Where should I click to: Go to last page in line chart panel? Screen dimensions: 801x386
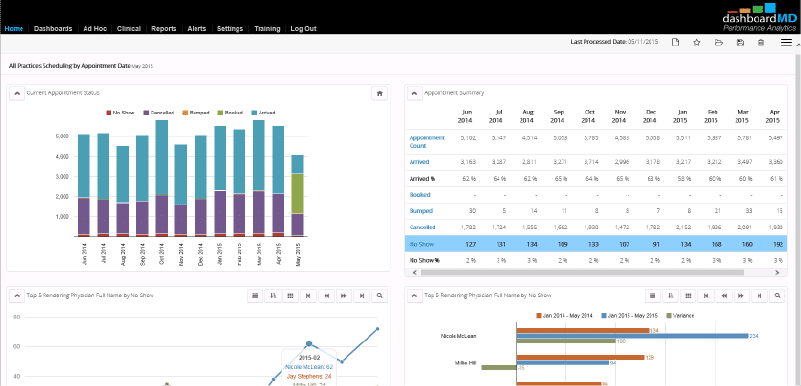tap(362, 296)
